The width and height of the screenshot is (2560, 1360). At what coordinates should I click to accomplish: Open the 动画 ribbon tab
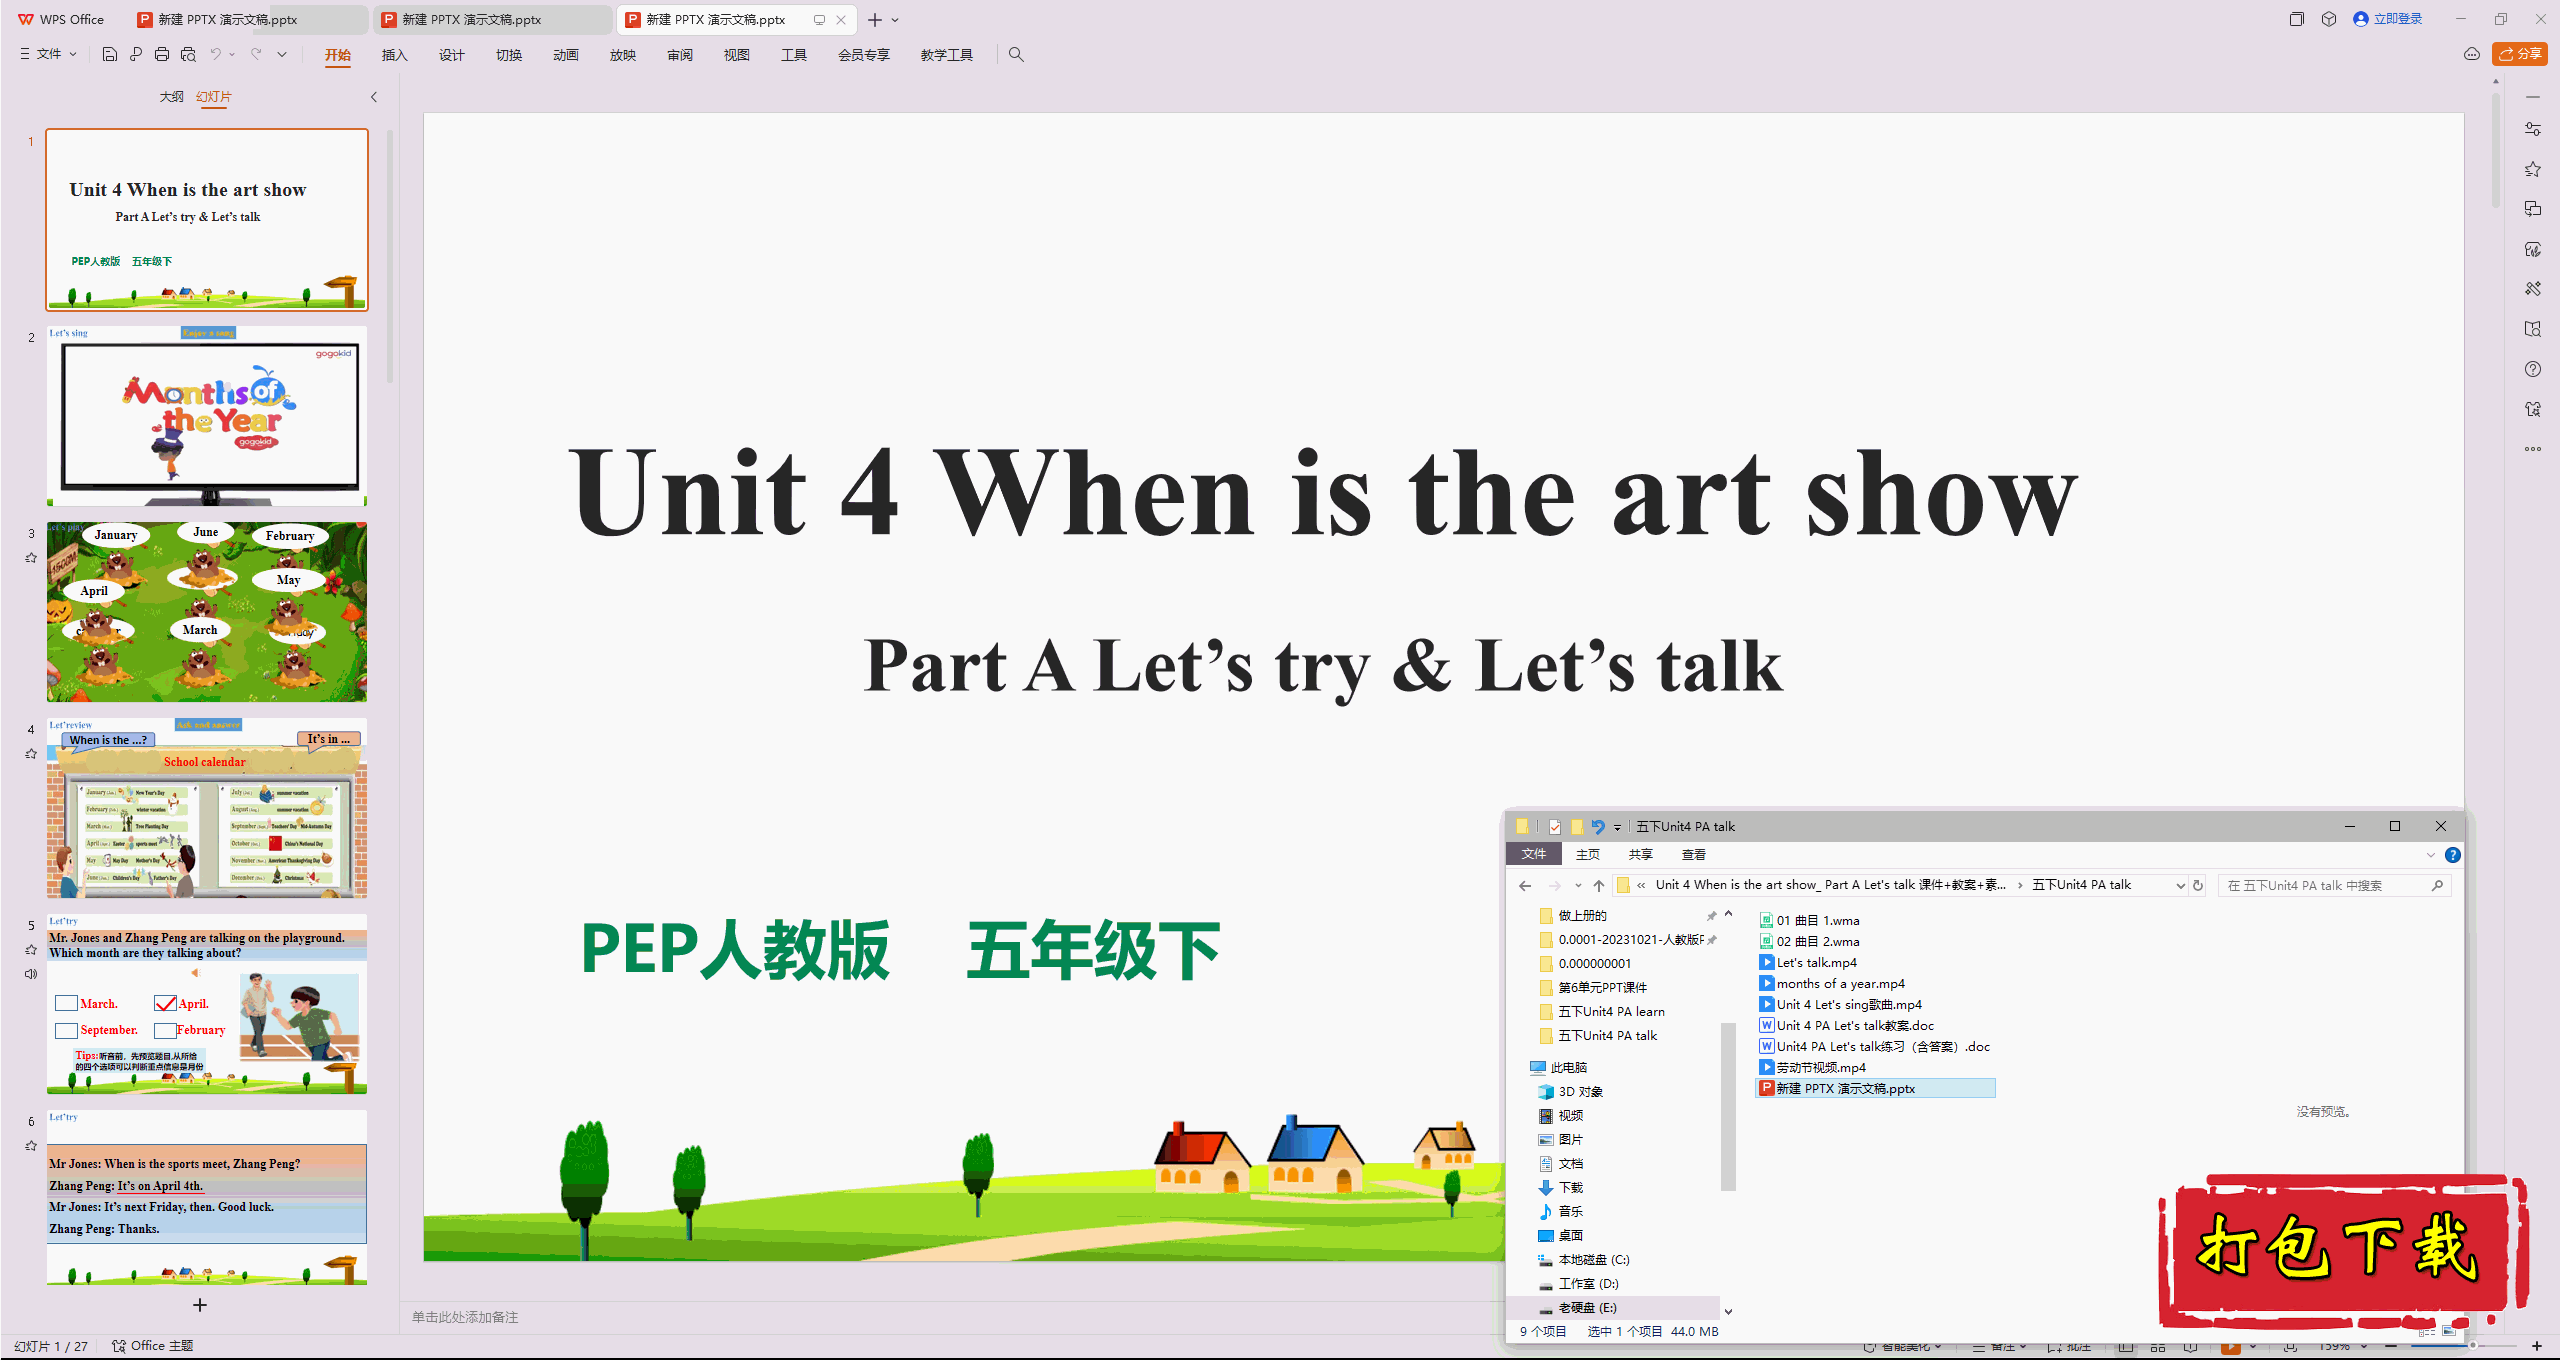pos(566,55)
